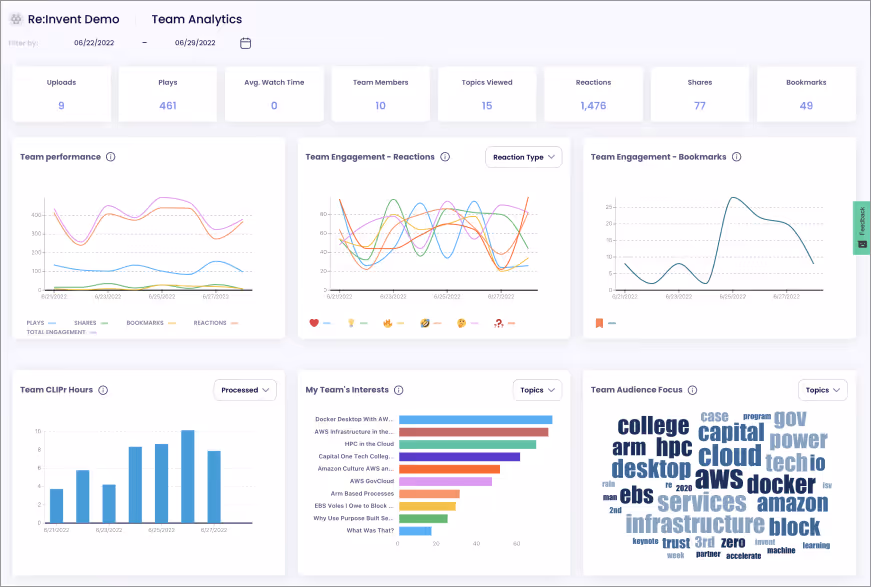
Task: Show info for Team Engagement - Reactions
Action: [445, 157]
